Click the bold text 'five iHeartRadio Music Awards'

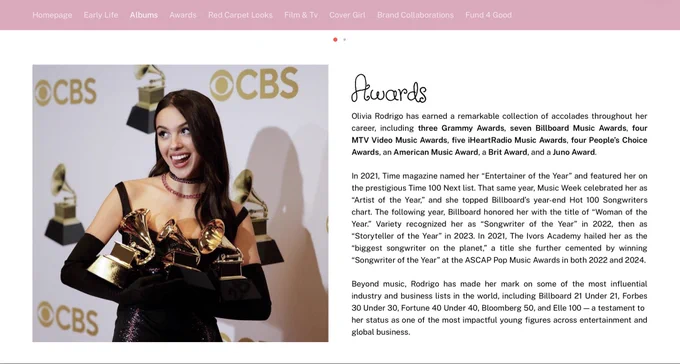[509, 140]
